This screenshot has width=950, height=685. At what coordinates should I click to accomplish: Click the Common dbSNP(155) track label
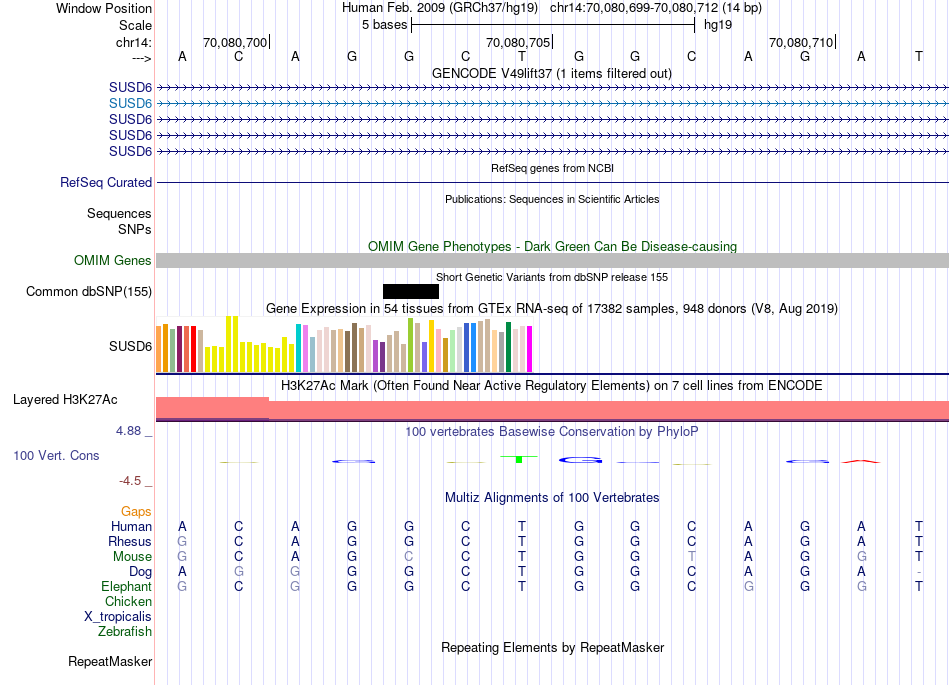point(89,291)
